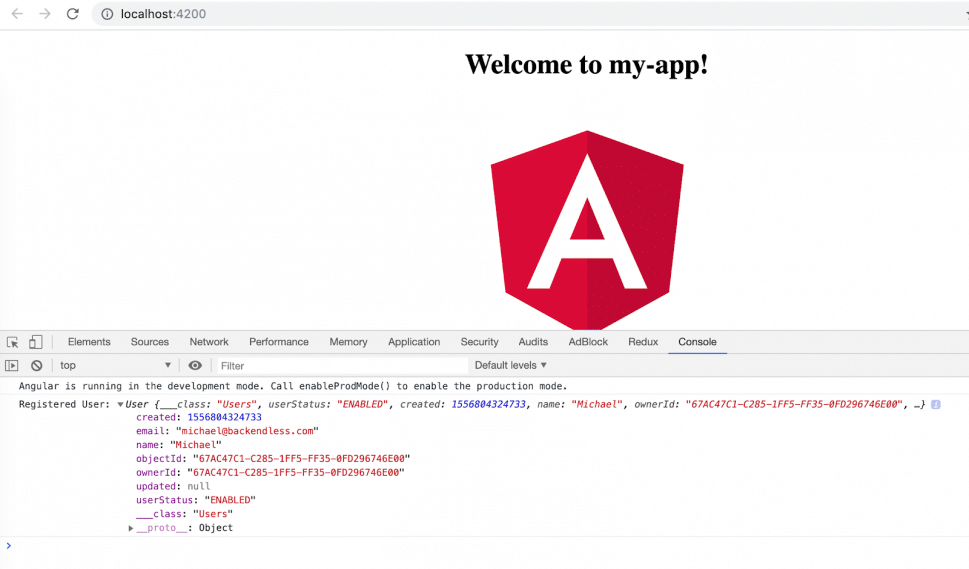Show the console sidebar icon
Screen dimensions: 969x569
[12, 365]
